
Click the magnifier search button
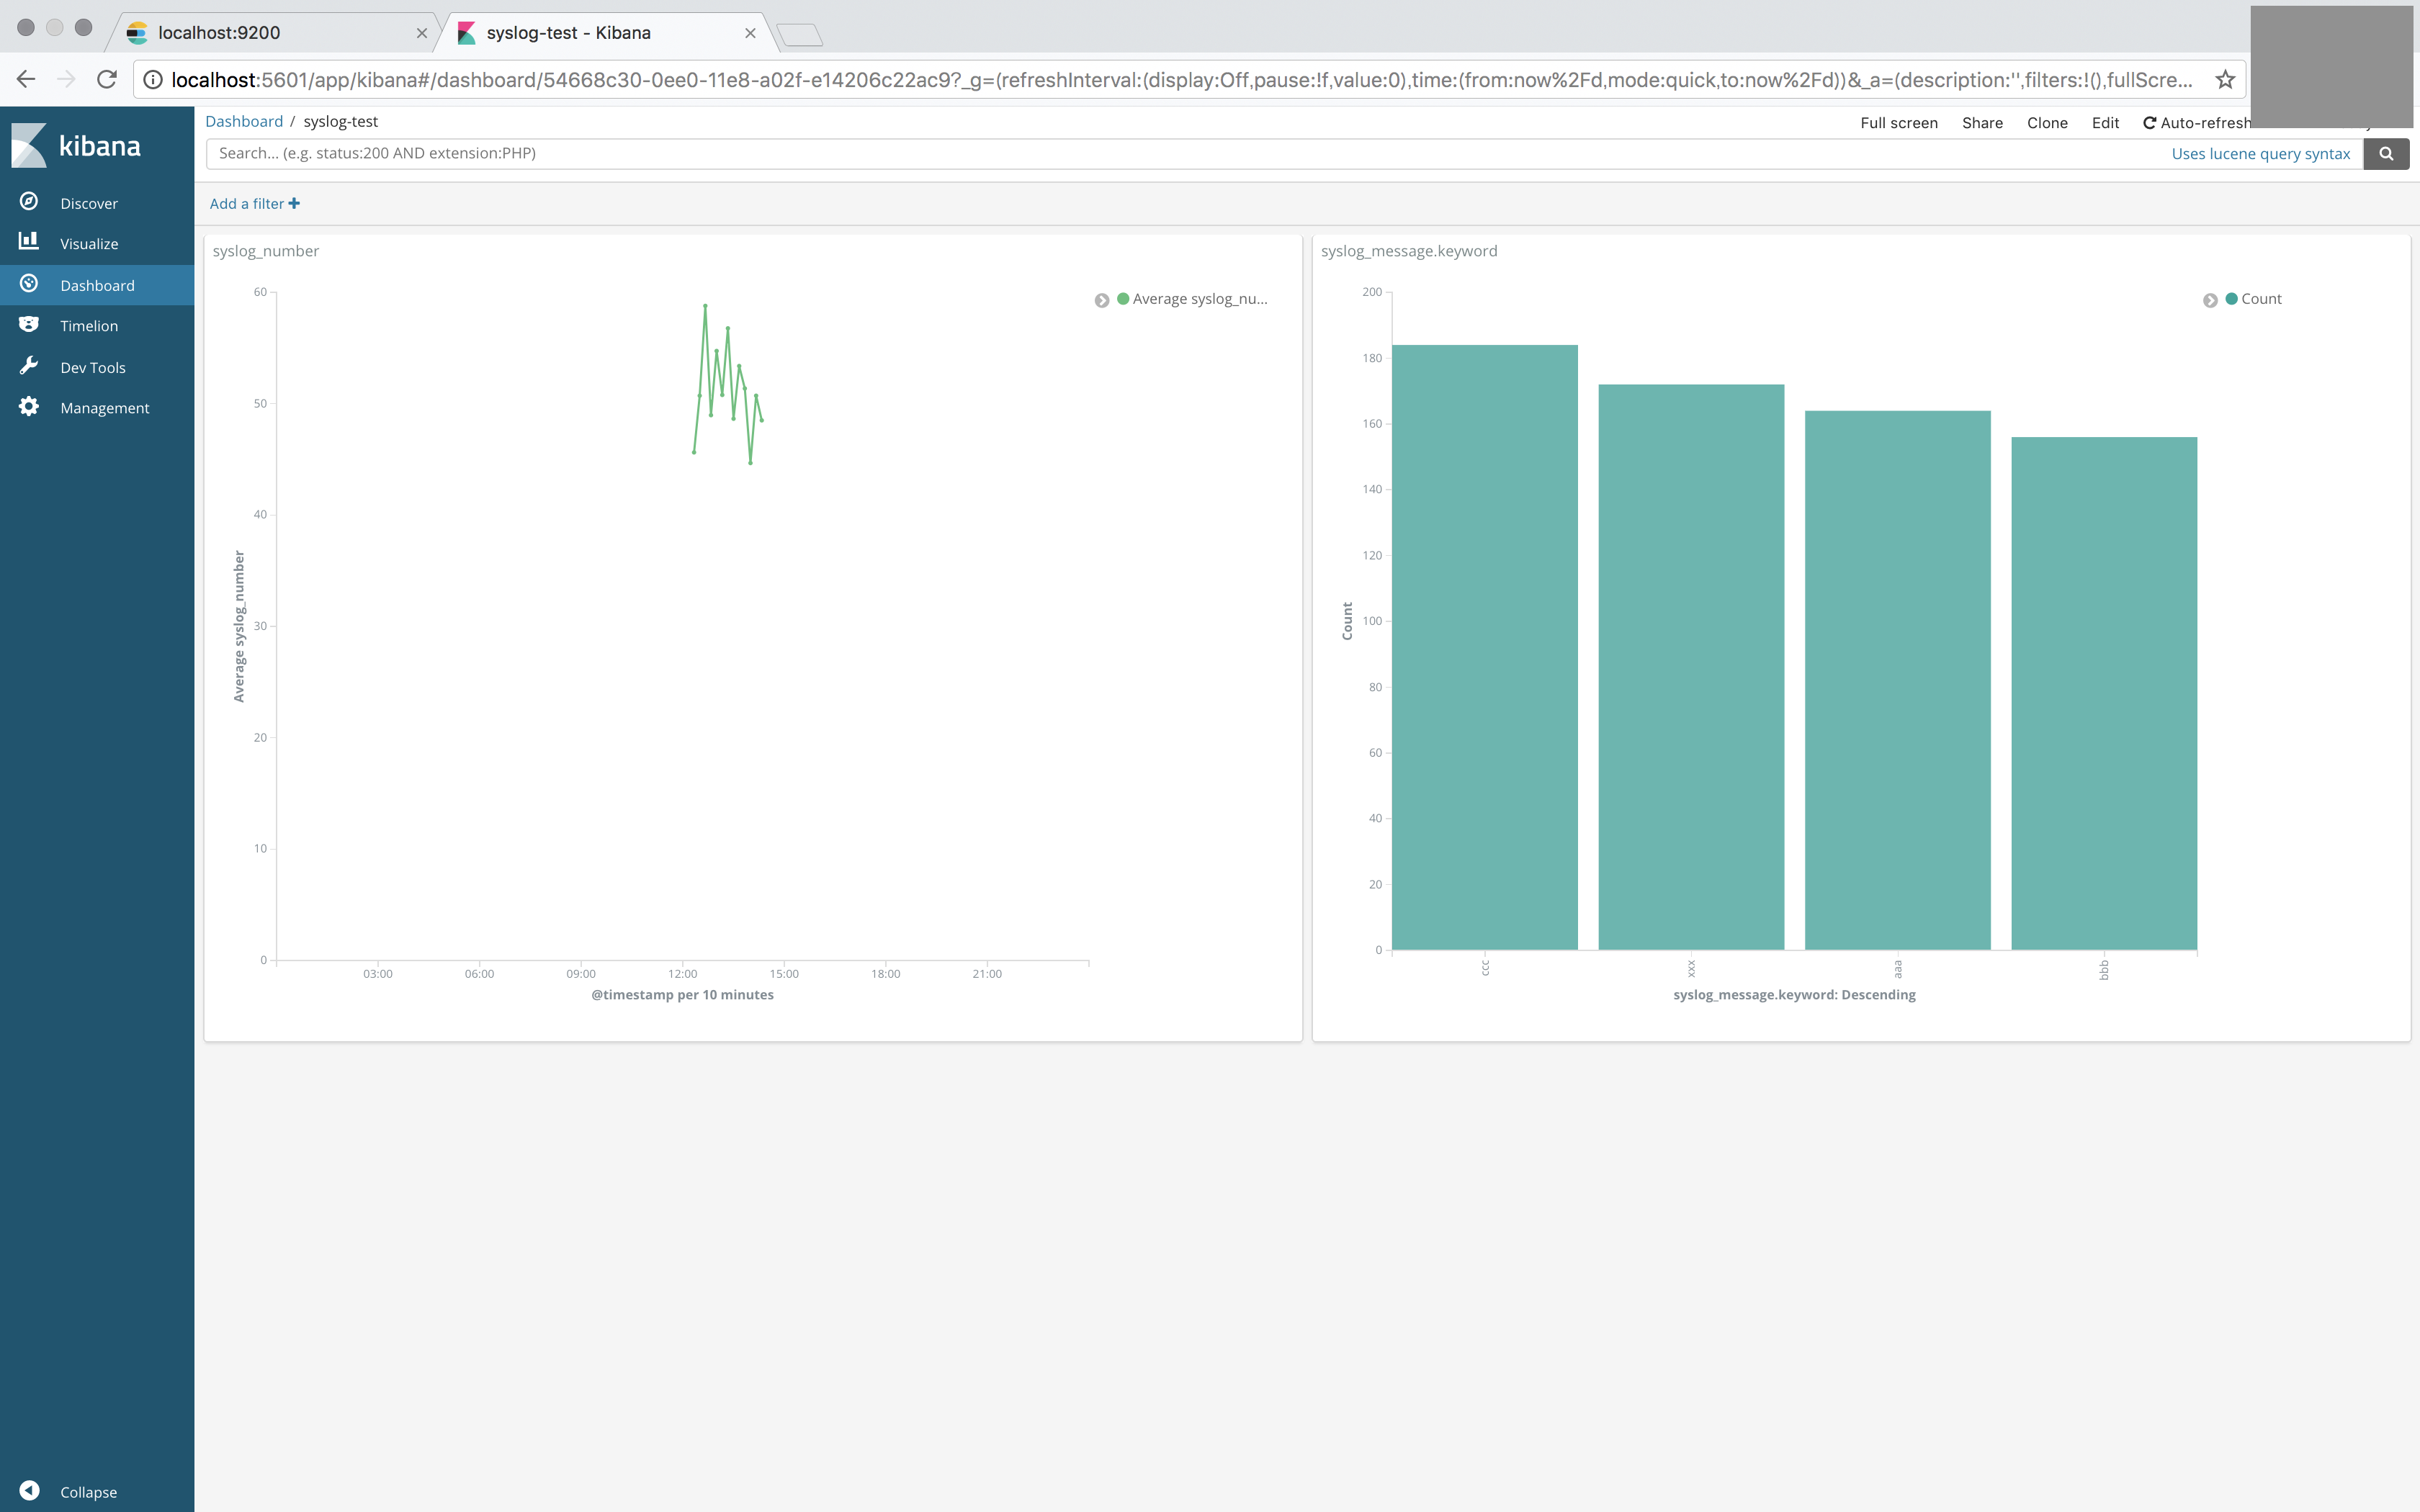[2386, 154]
